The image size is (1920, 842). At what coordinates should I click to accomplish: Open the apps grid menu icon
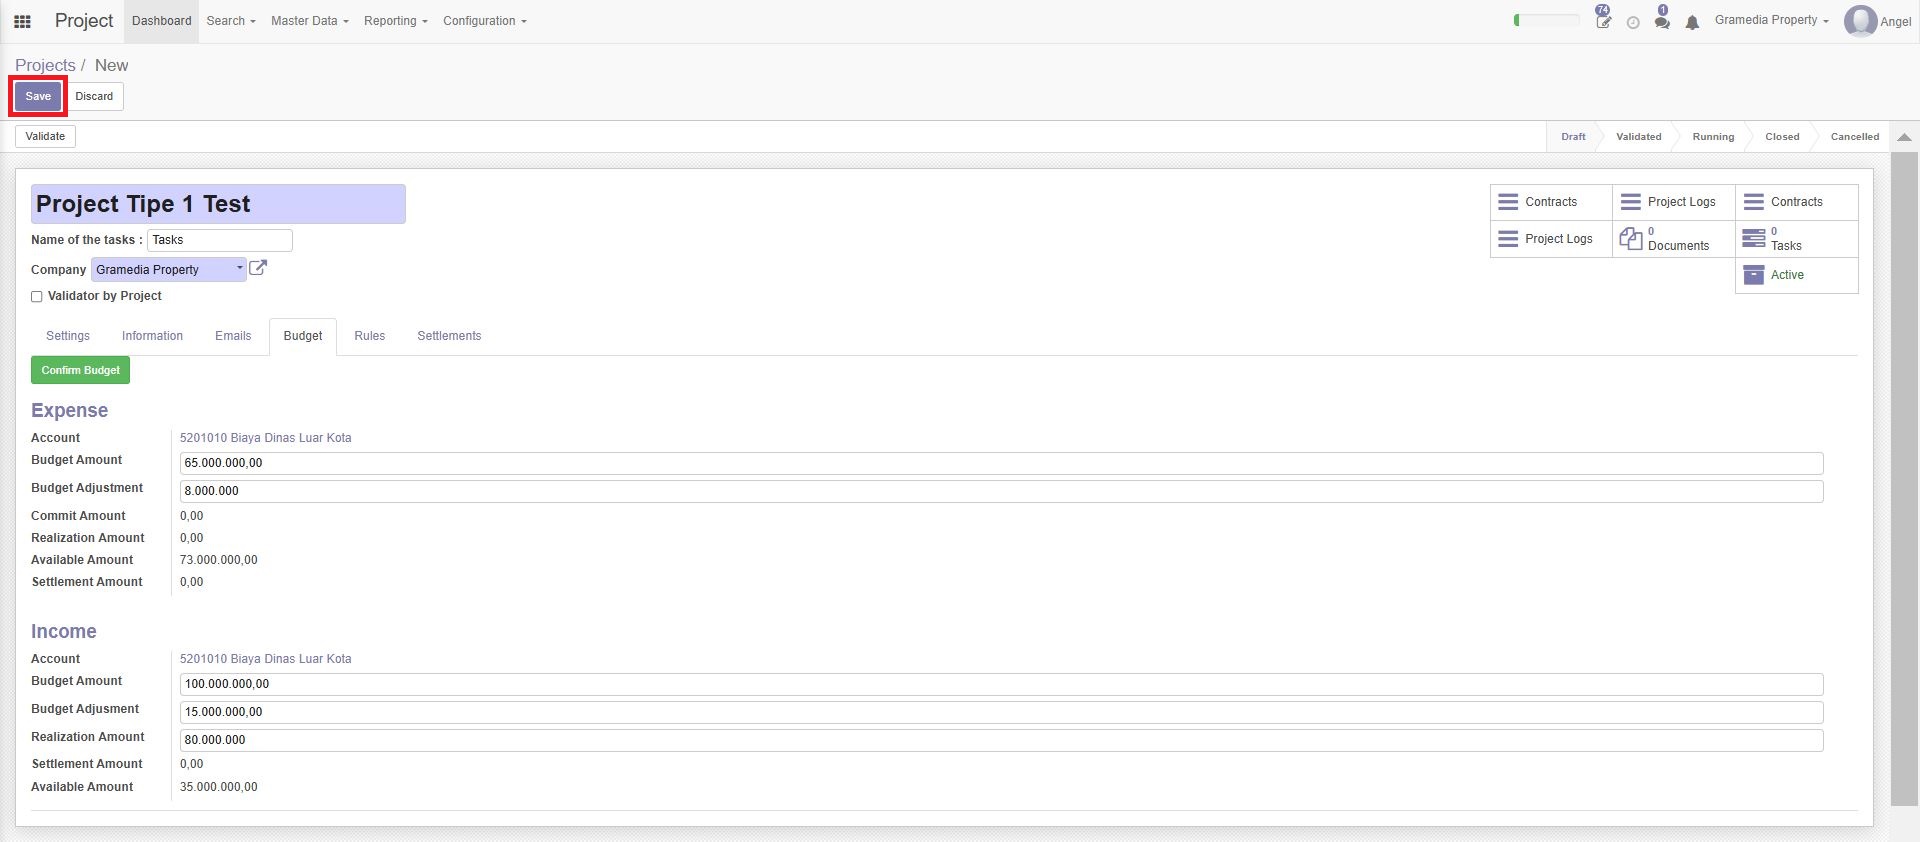pyautogui.click(x=22, y=21)
